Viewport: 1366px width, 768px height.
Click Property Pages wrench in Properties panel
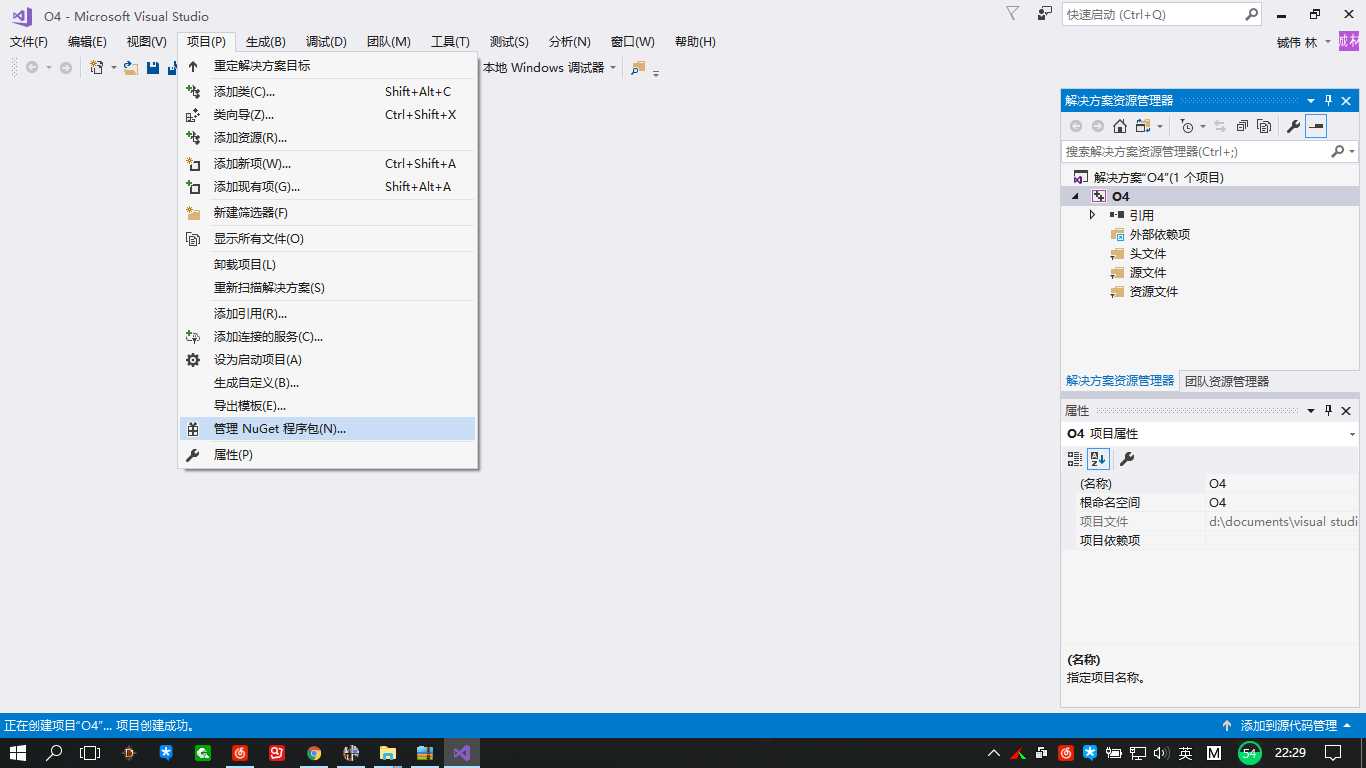coord(1127,459)
